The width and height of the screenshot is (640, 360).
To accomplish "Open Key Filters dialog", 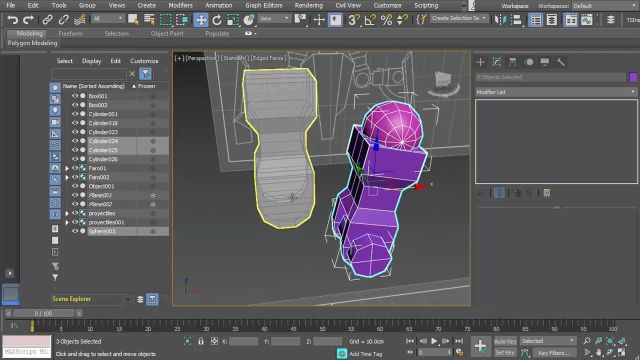I will tap(553, 353).
